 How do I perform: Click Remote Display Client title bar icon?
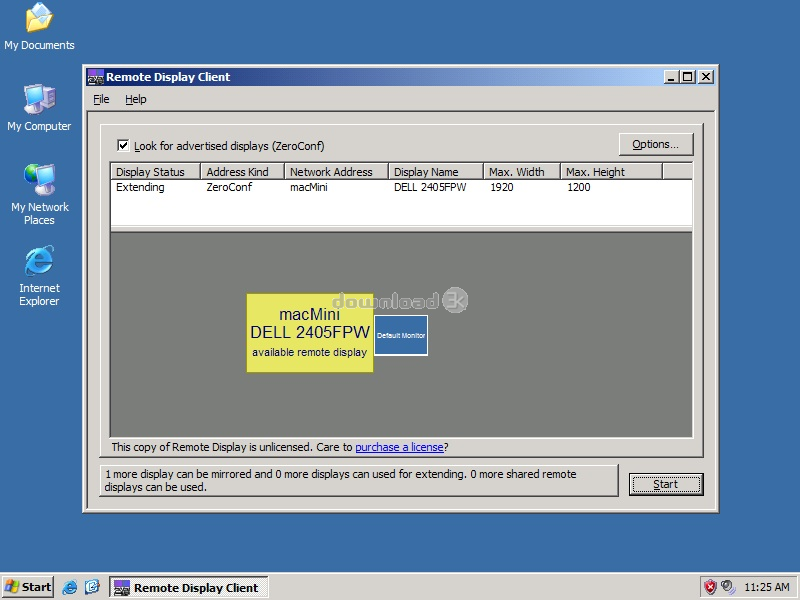(95, 77)
